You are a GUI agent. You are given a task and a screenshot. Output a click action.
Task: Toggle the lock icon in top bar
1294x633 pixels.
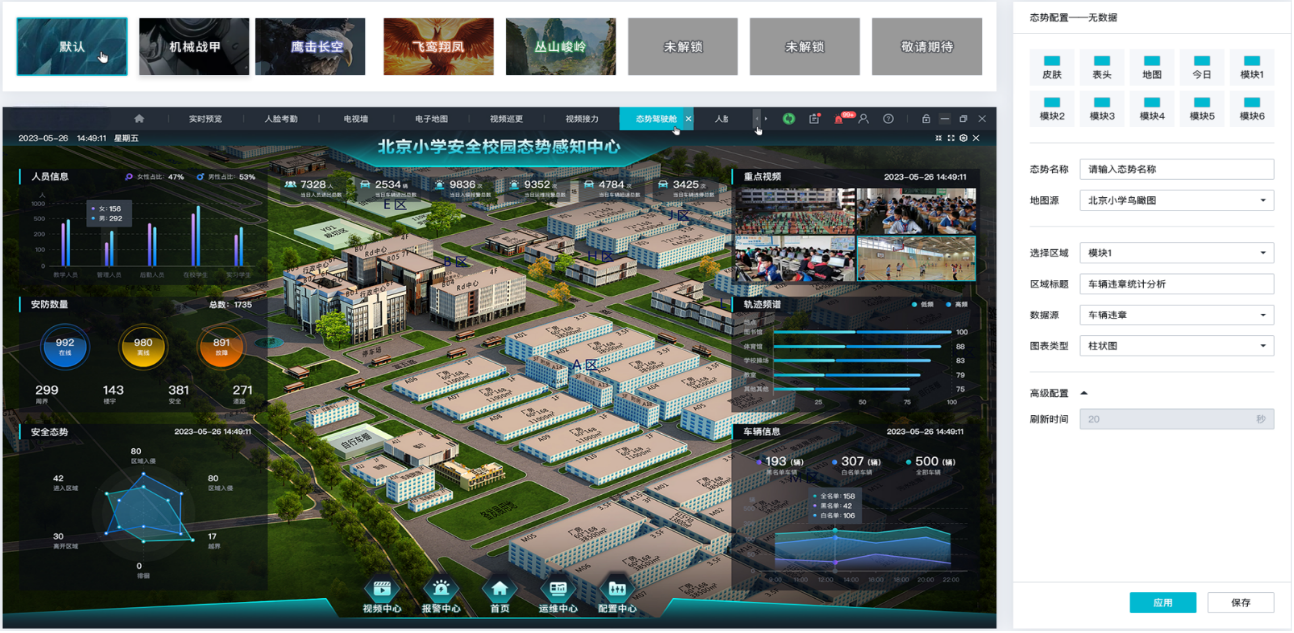coord(926,119)
